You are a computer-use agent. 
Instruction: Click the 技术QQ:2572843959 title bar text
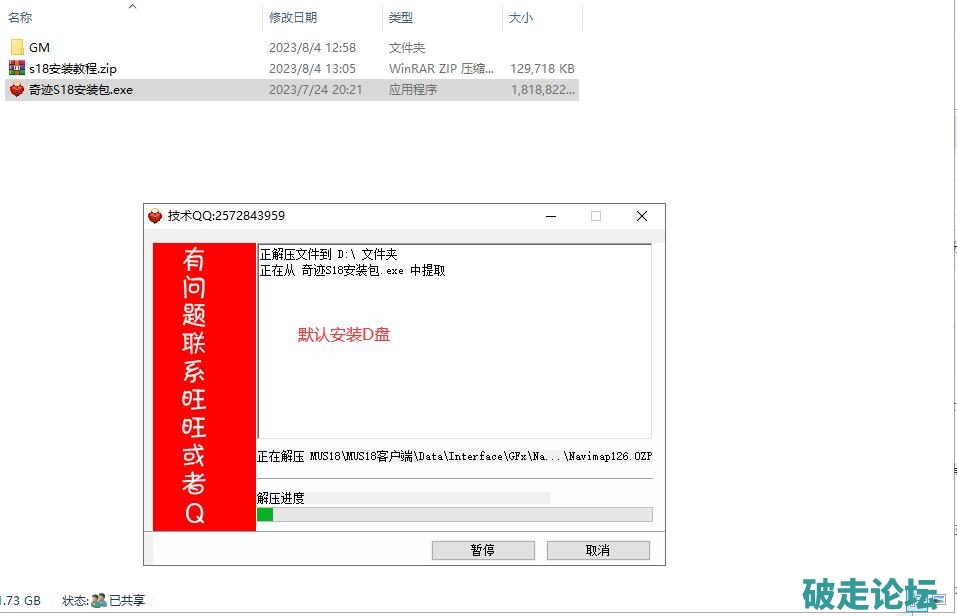(x=226, y=216)
